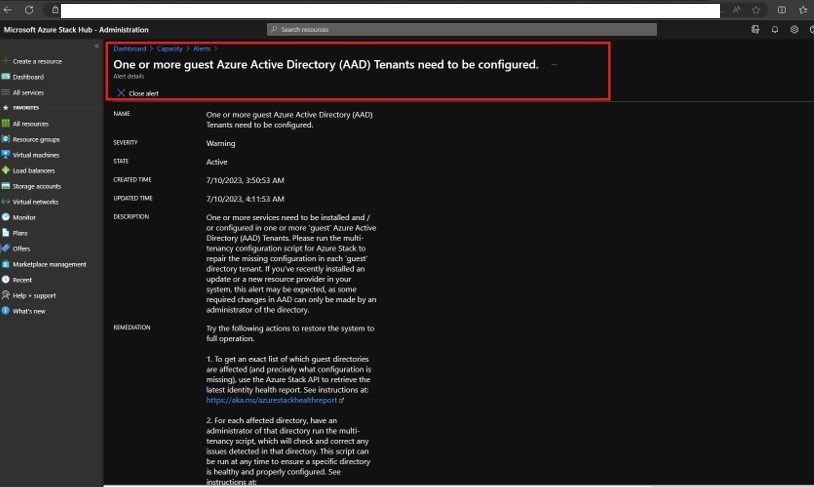This screenshot has height=487, width=814.
Task: Click the browser split screen icon
Action: click(782, 10)
